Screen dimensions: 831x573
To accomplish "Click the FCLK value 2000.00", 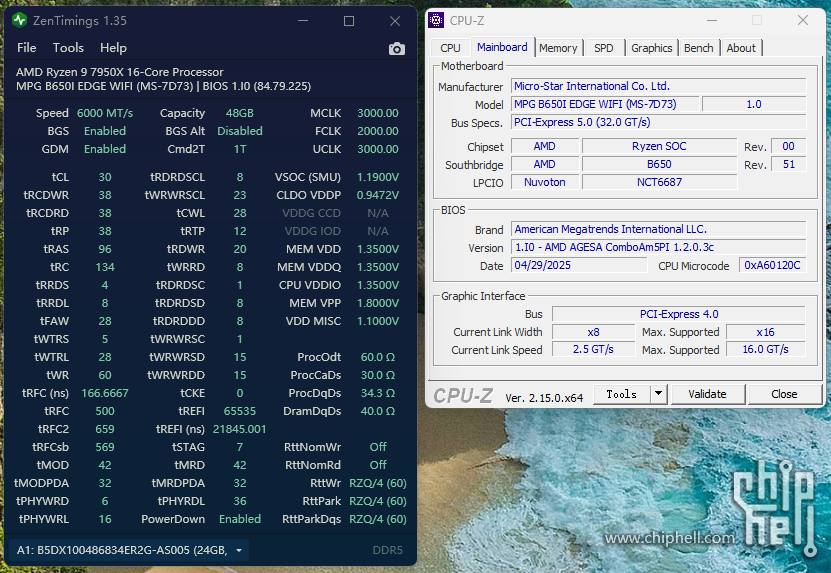I will pyautogui.click(x=378, y=131).
